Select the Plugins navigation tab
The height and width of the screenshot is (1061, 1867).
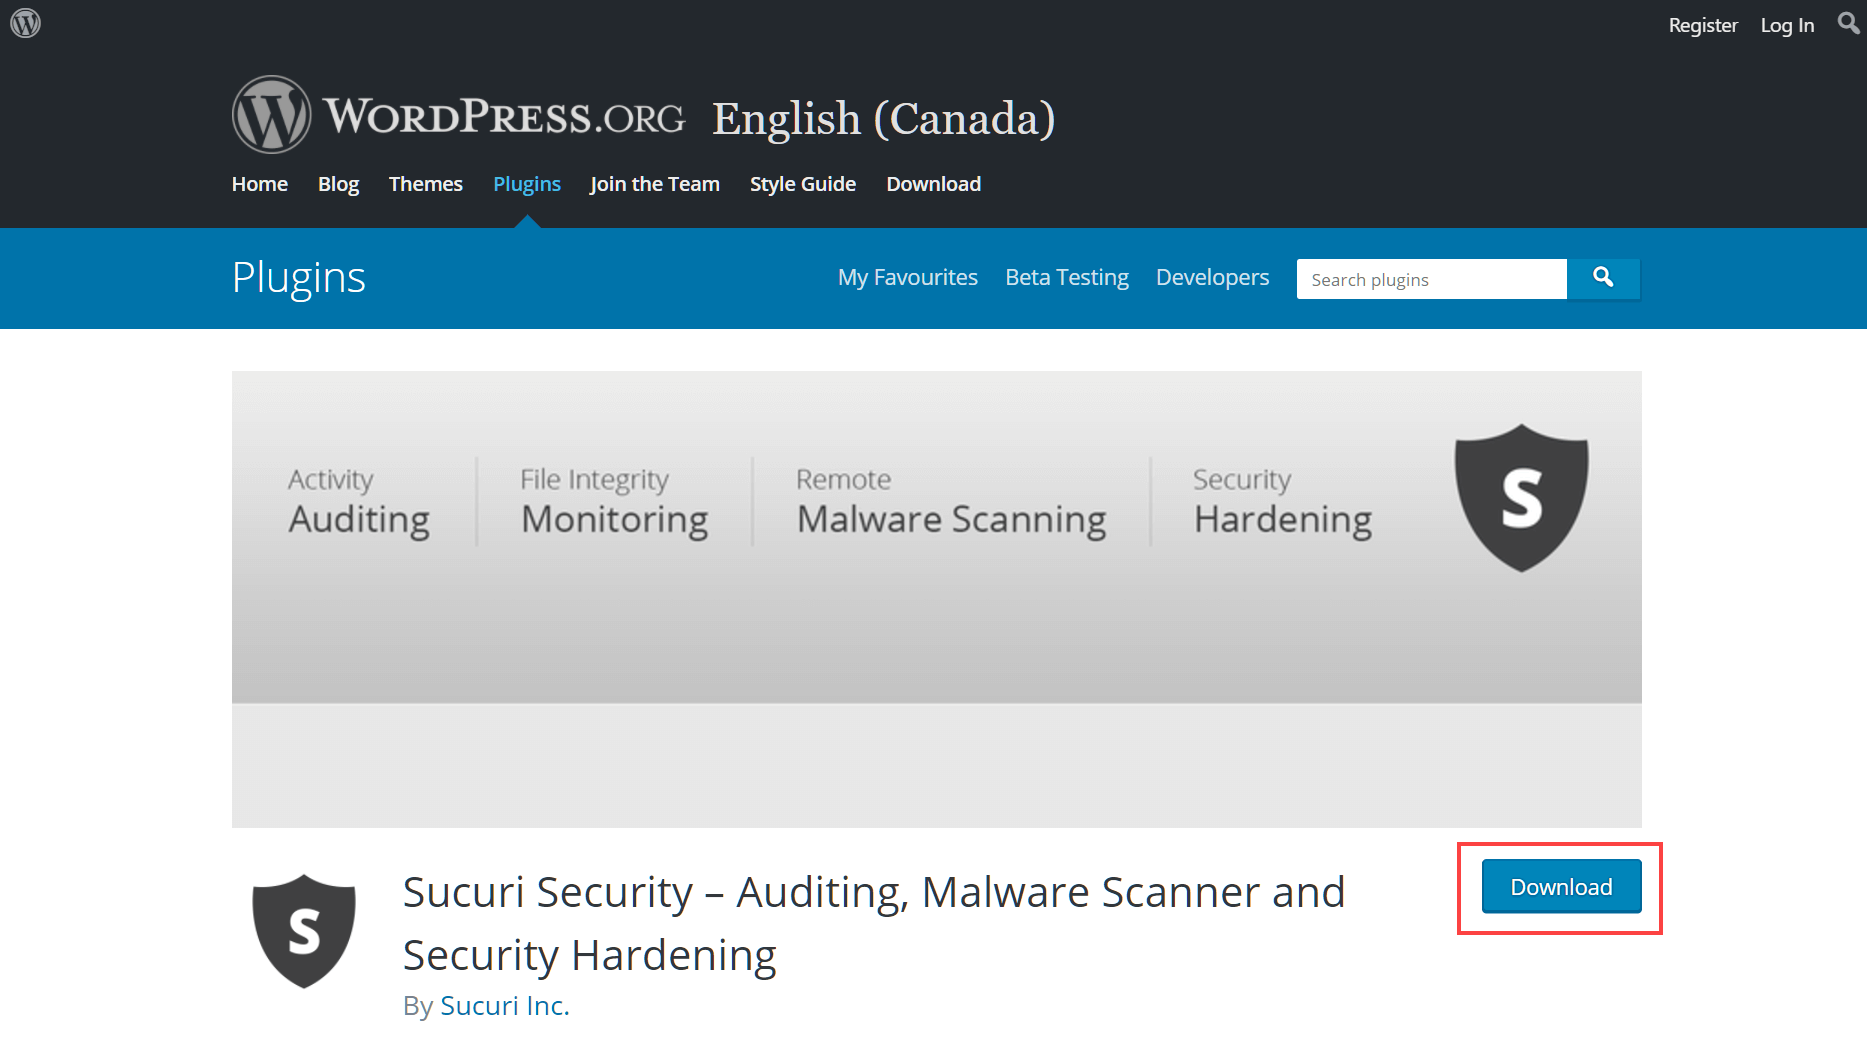pyautogui.click(x=527, y=184)
